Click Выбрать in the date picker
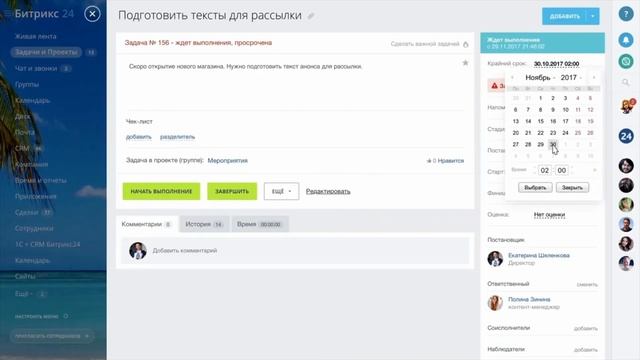The width and height of the screenshot is (640, 360). (x=535, y=187)
